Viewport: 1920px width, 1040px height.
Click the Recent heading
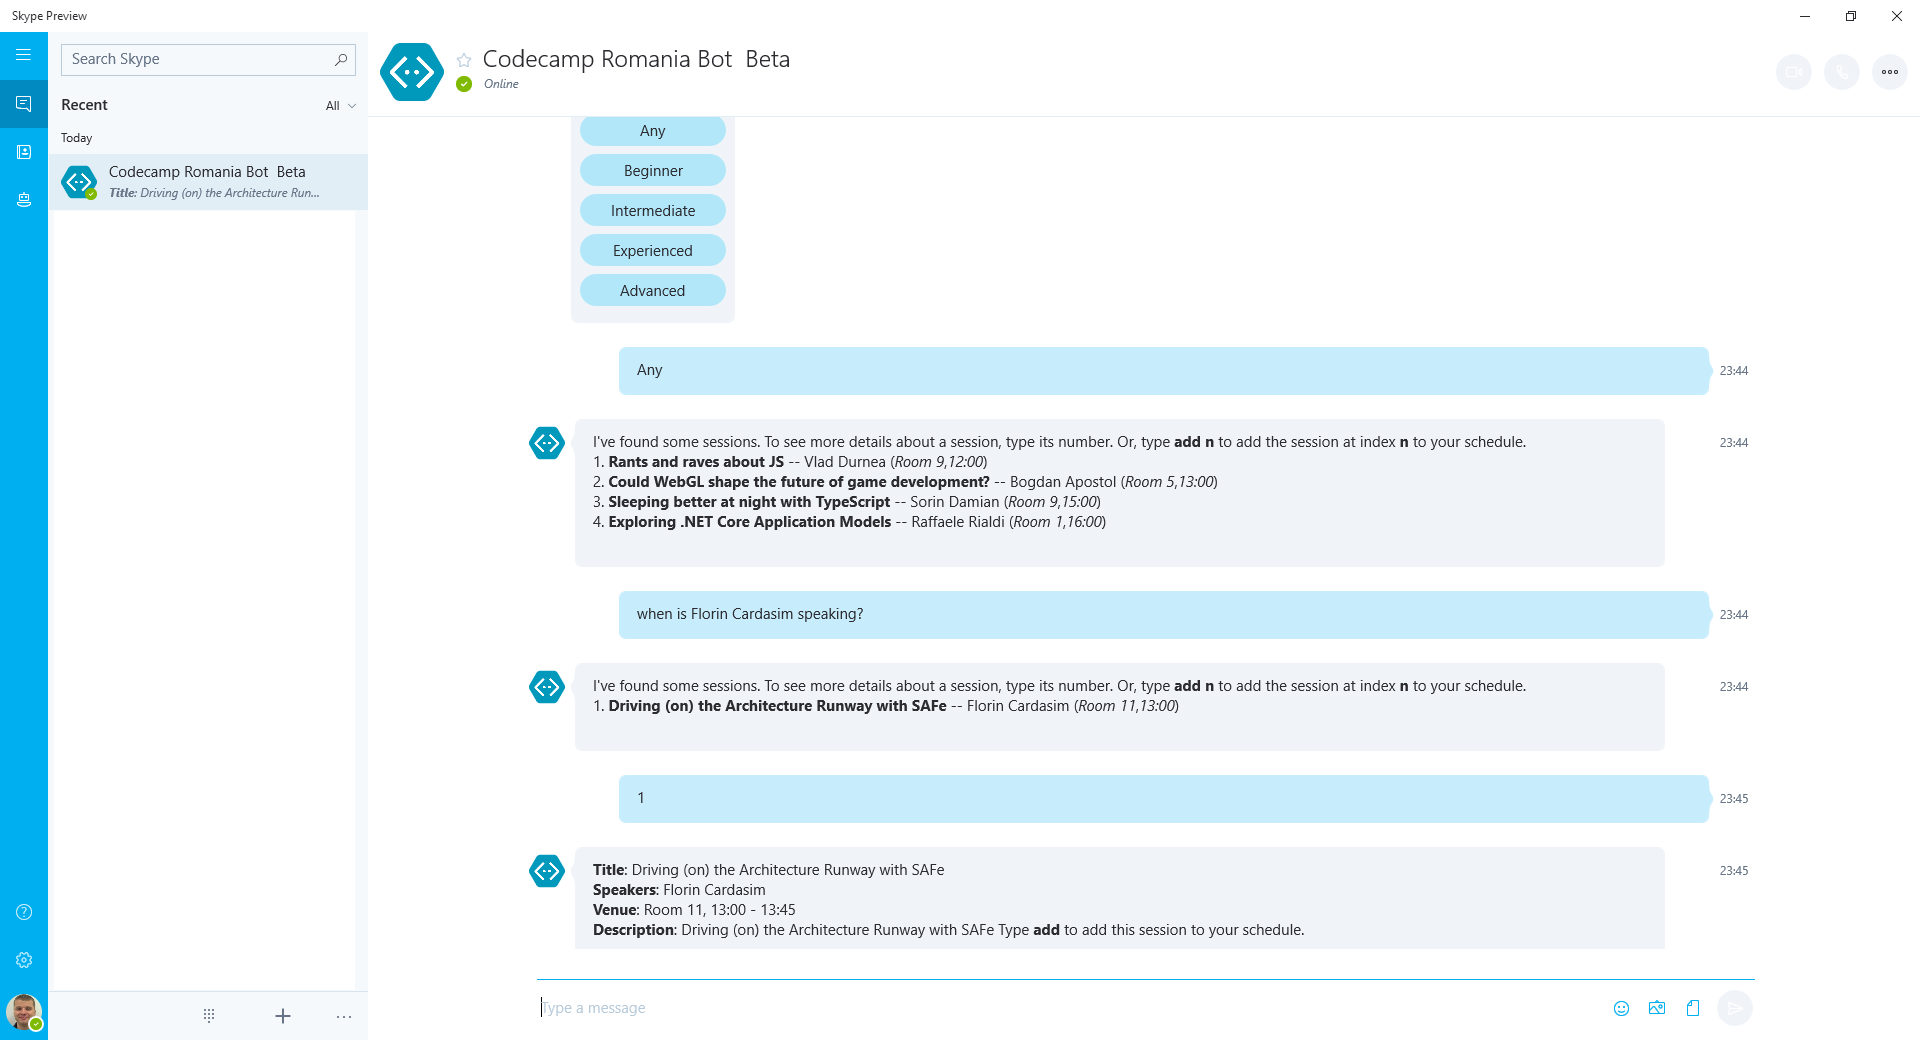84,105
